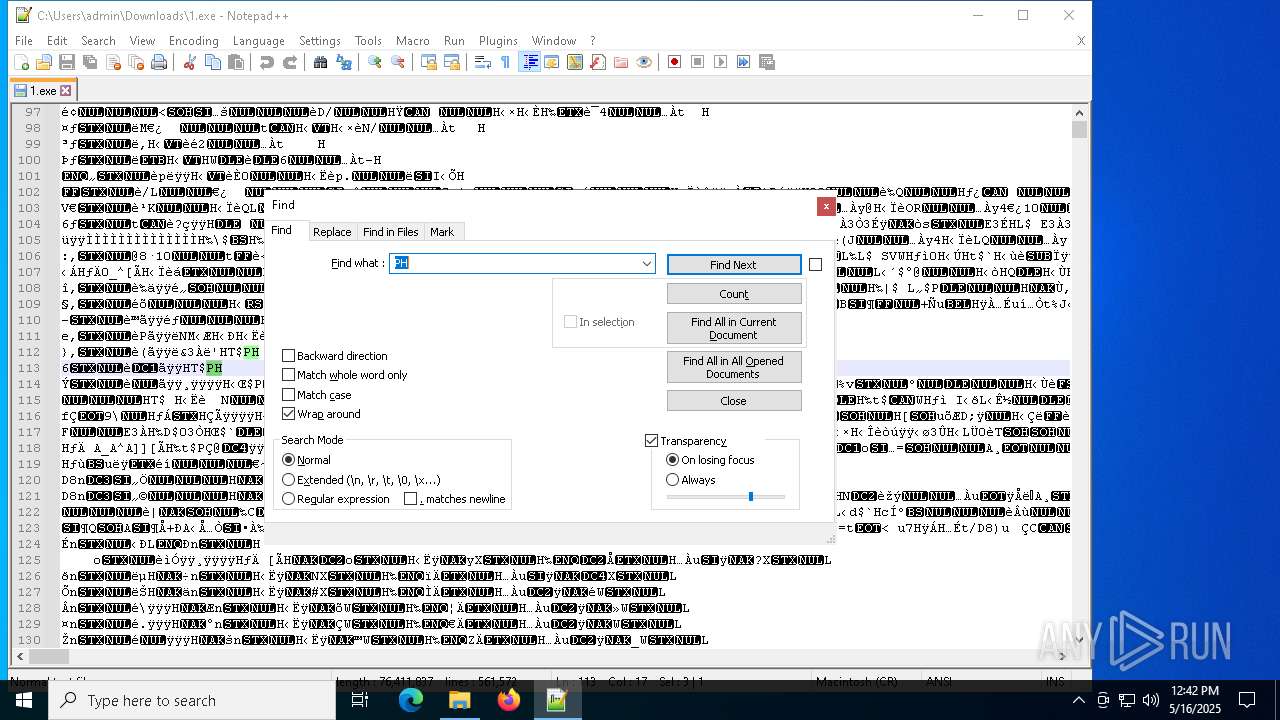Check '. matches newline' option
This screenshot has width=1280, height=720.
(410, 499)
